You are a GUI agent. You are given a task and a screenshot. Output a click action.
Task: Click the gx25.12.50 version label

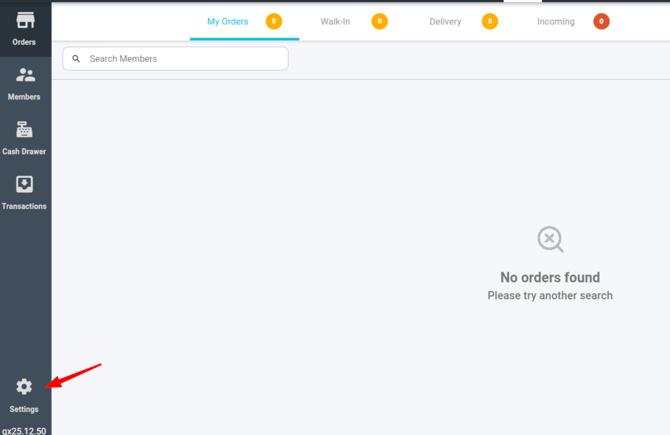click(24, 430)
